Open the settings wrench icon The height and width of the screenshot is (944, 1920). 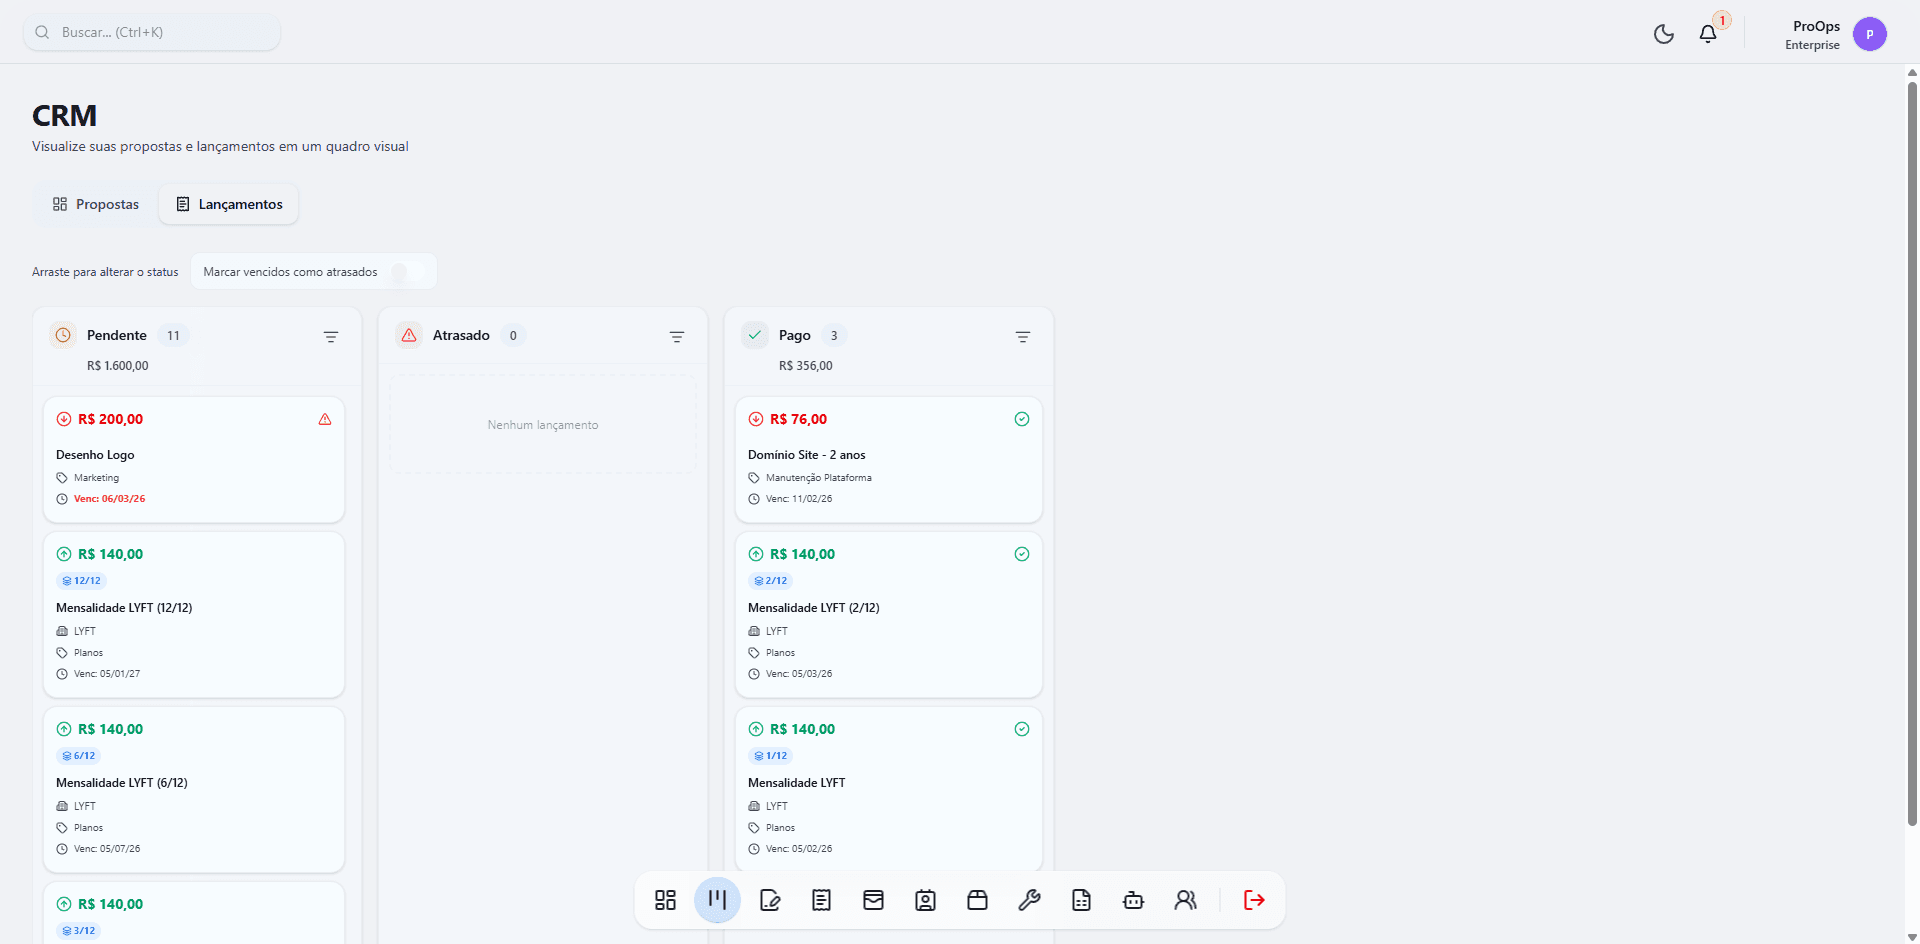tap(1029, 900)
